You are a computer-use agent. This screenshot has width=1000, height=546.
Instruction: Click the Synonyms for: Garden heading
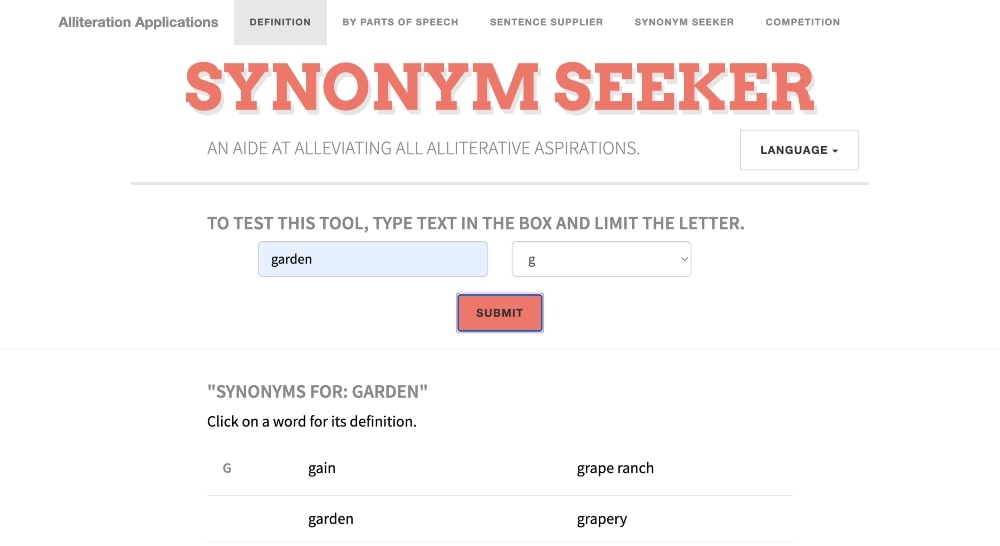click(317, 391)
